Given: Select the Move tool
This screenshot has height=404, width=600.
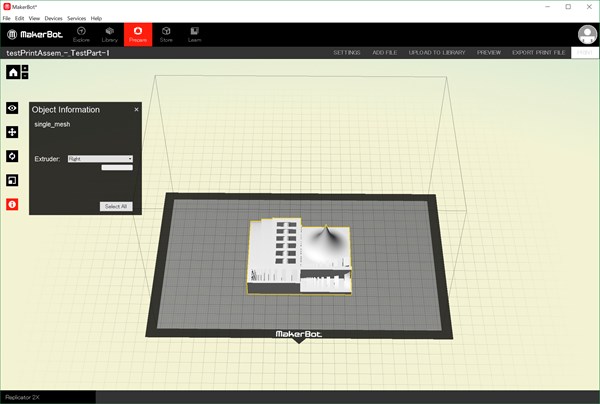Looking at the screenshot, I should point(12,132).
